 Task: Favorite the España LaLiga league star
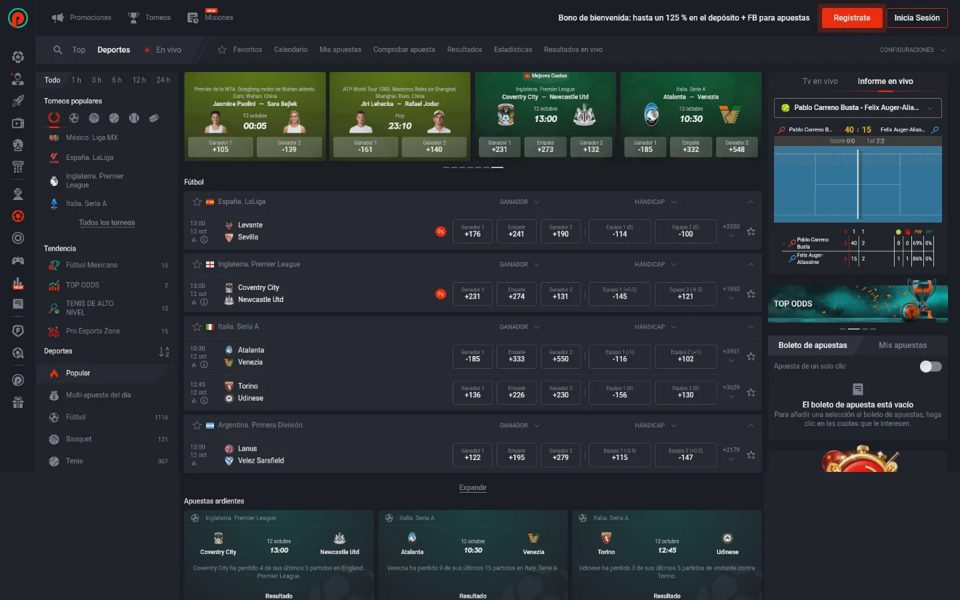click(x=197, y=201)
